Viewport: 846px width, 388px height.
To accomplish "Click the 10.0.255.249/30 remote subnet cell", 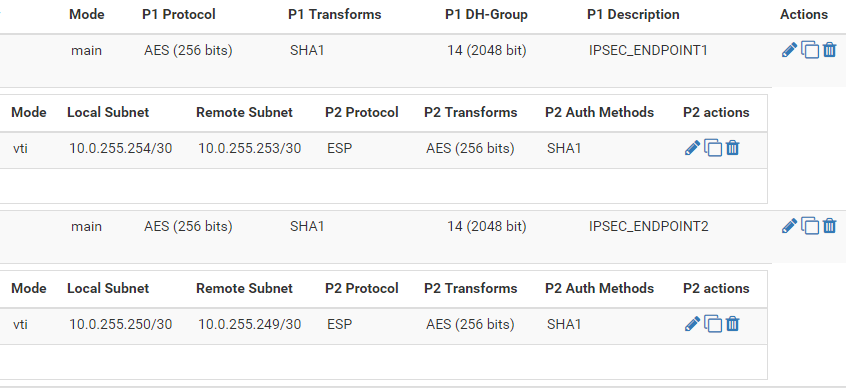I will click(x=249, y=324).
